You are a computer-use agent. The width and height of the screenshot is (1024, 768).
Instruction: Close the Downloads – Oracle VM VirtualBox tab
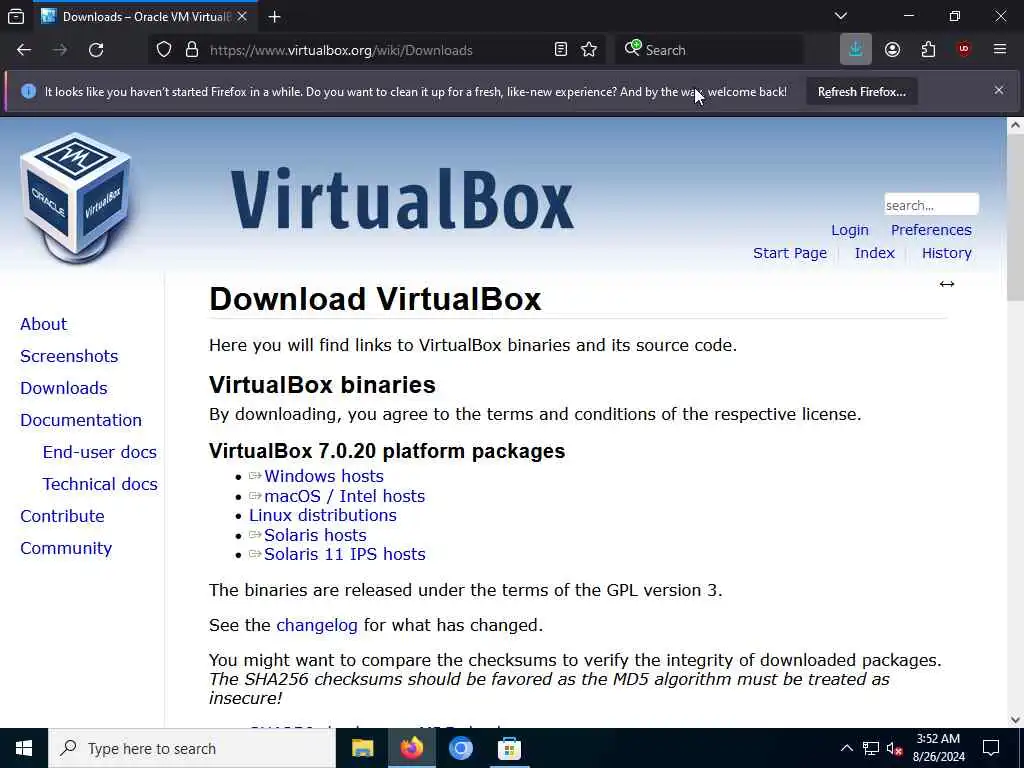242,17
